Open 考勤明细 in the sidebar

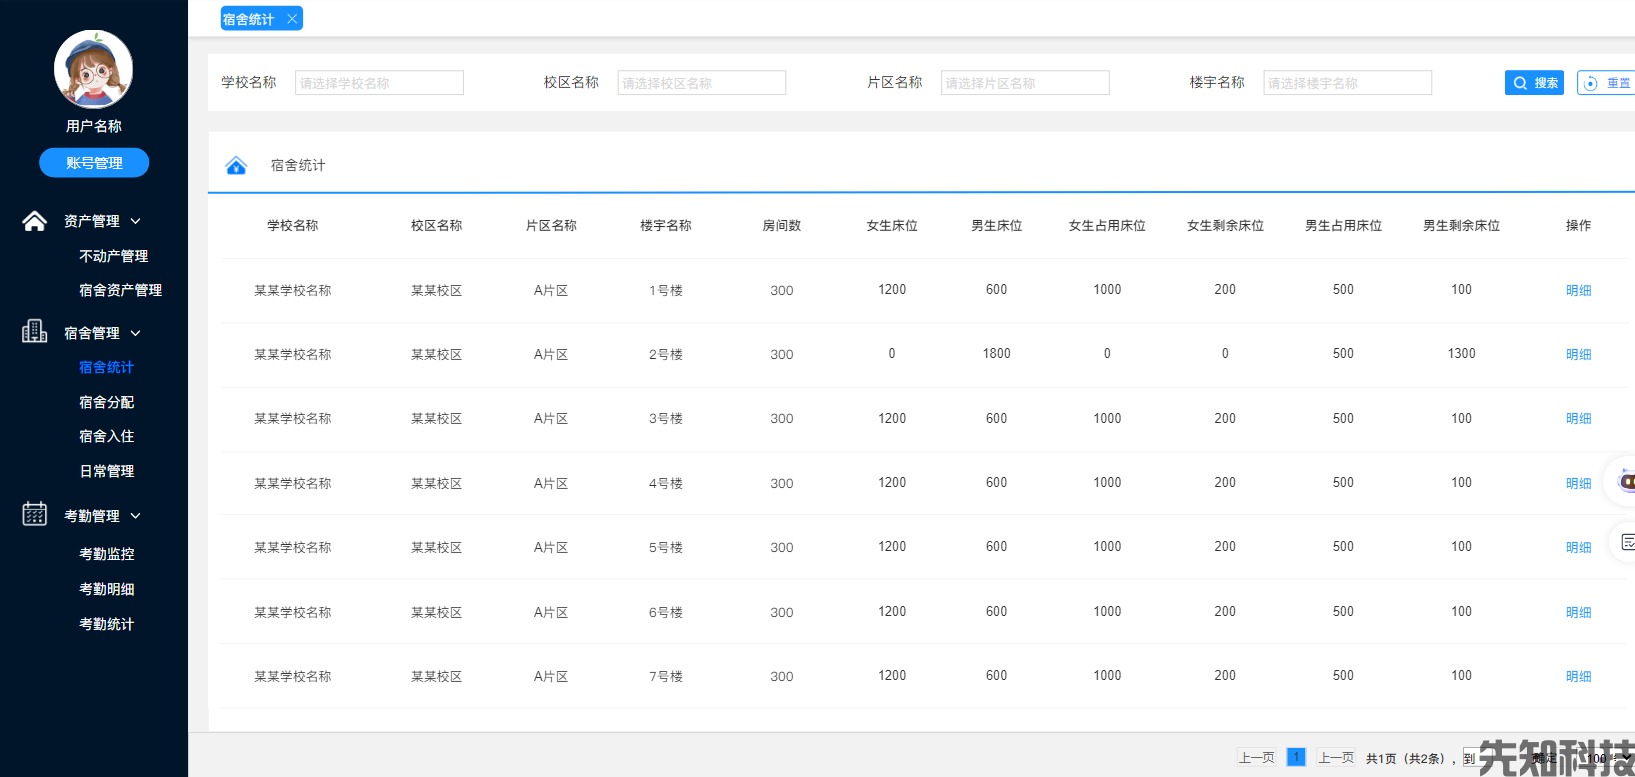coord(107,589)
